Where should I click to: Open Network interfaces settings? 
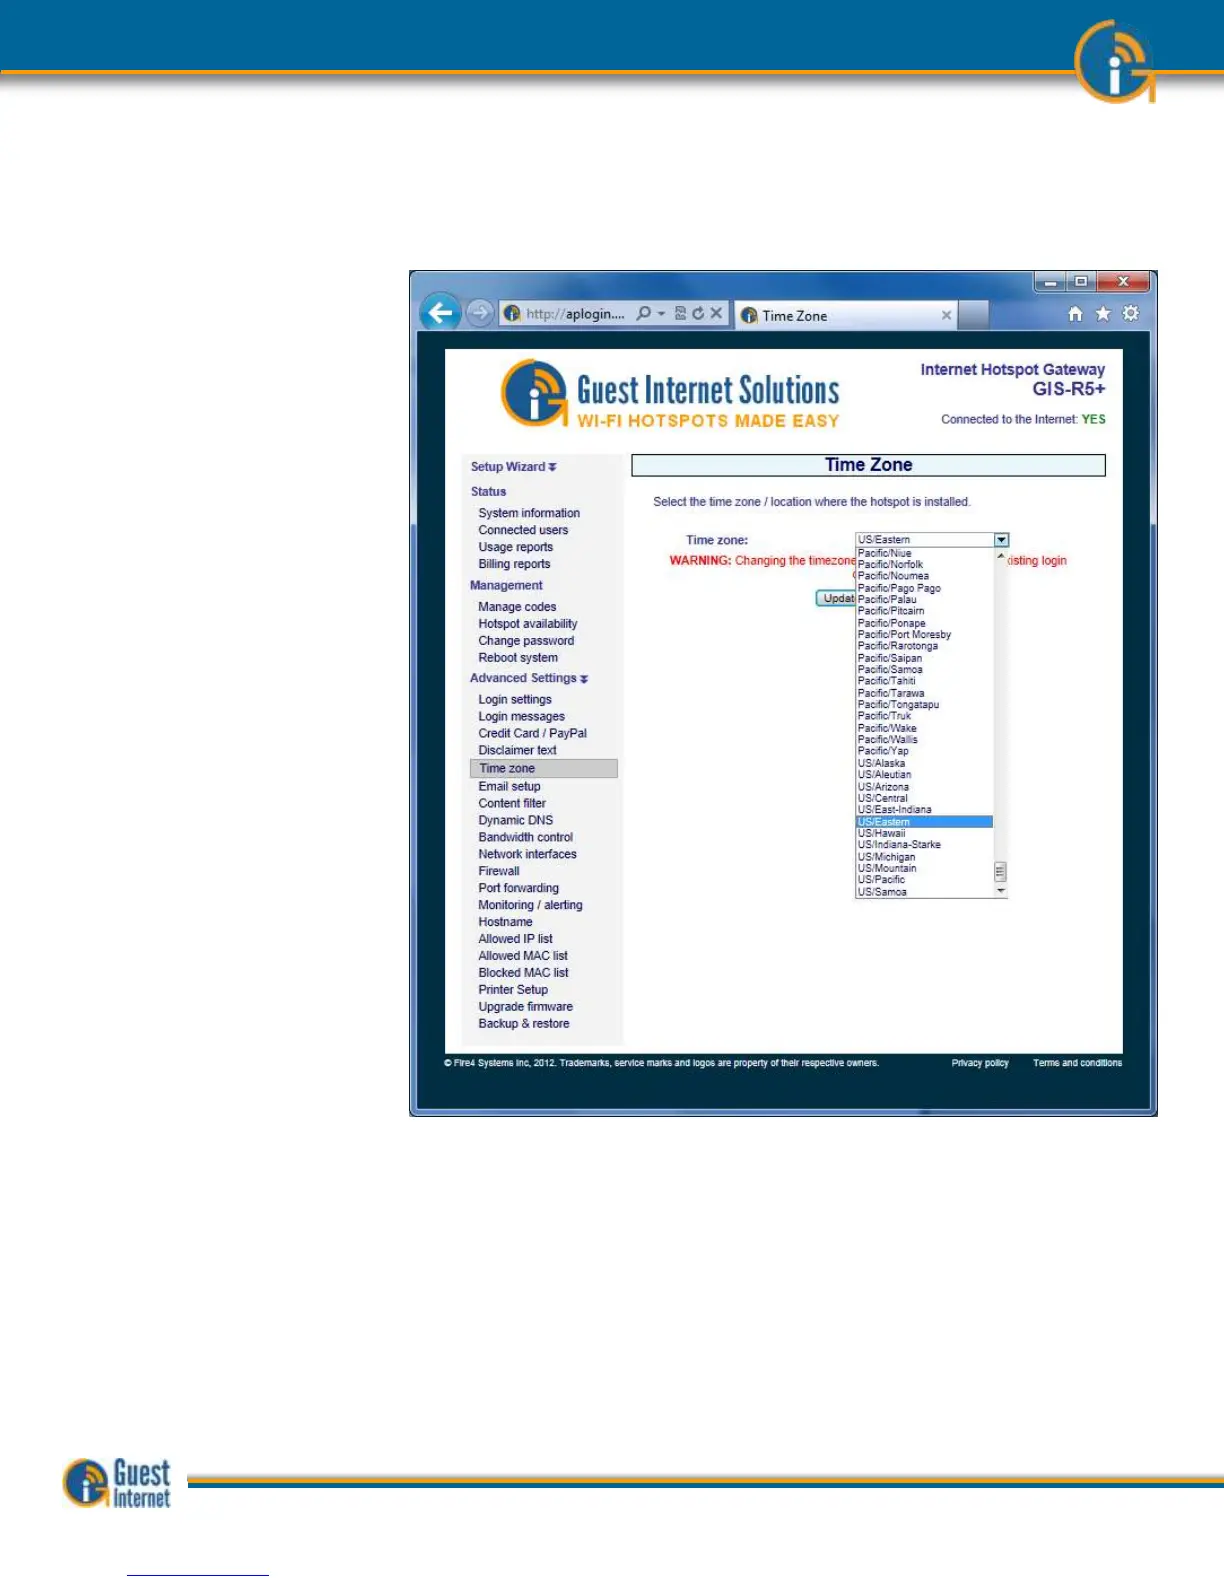coord(527,854)
